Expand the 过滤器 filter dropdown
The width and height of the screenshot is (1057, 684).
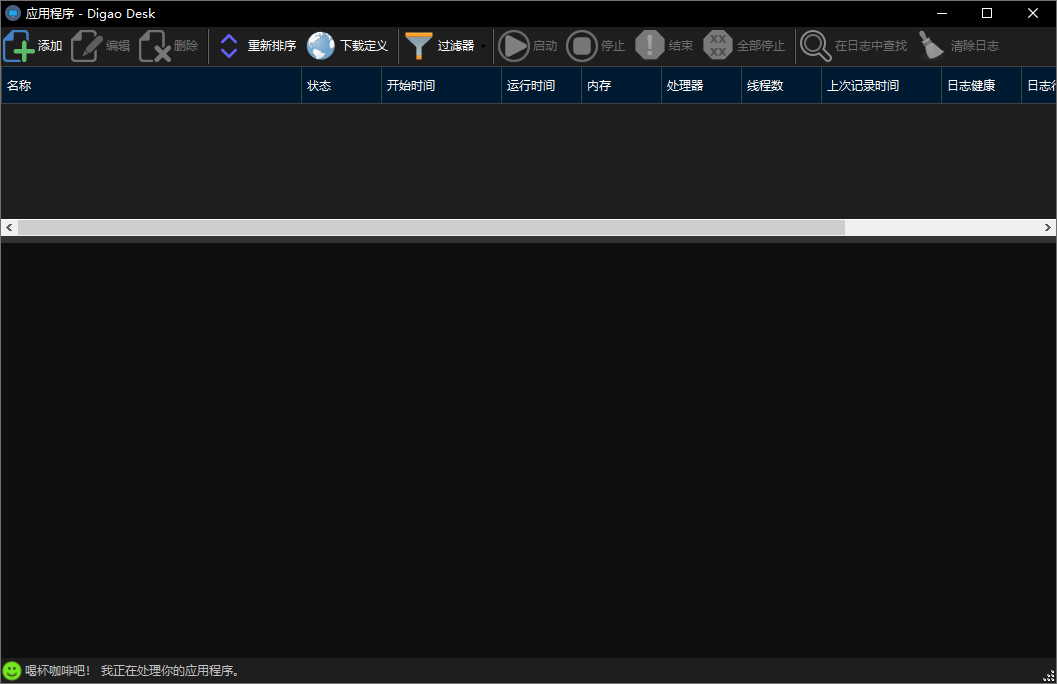click(483, 46)
